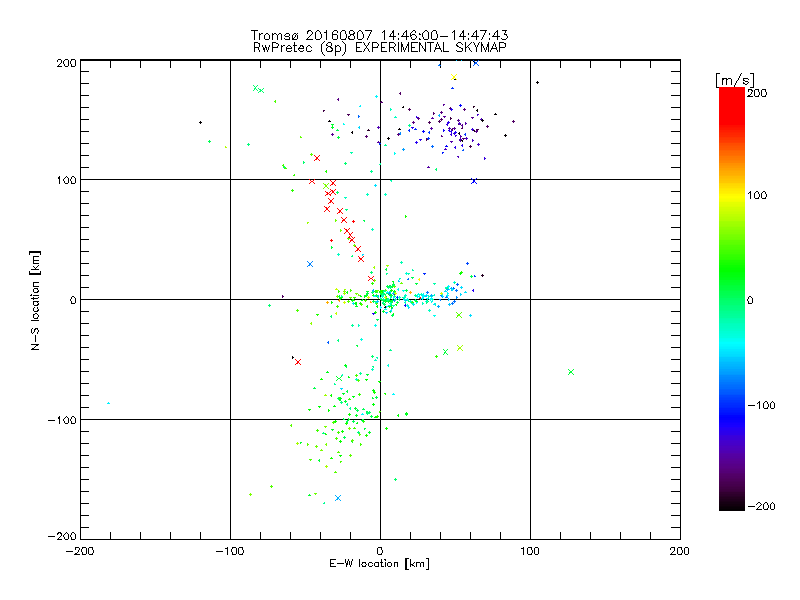Click the "[m/s]" colorbar unit label

[734, 80]
